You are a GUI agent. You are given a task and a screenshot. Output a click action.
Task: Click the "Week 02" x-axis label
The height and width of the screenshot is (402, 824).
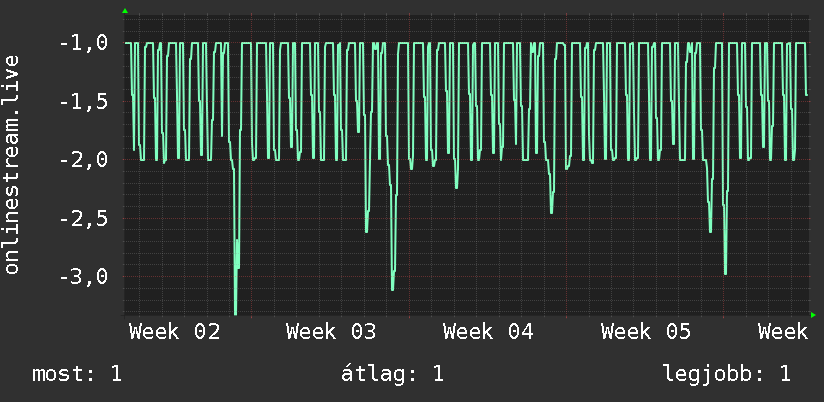coord(174,332)
